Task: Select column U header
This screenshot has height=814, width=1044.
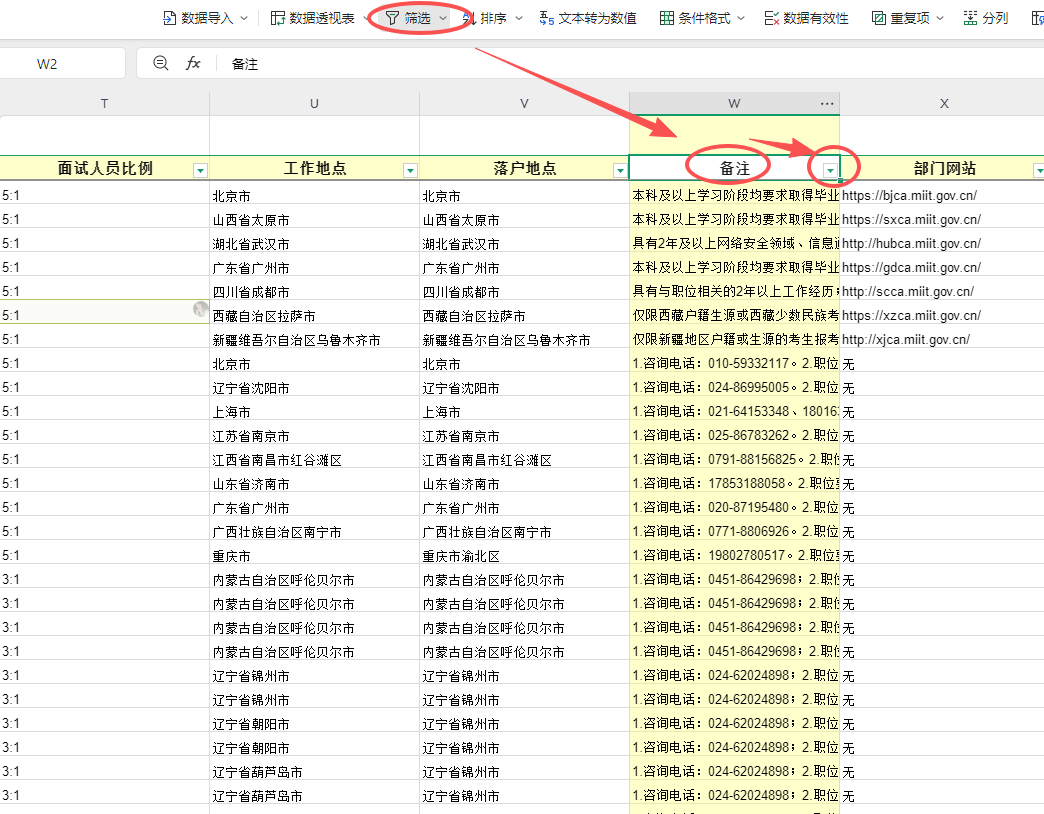Action: point(314,104)
